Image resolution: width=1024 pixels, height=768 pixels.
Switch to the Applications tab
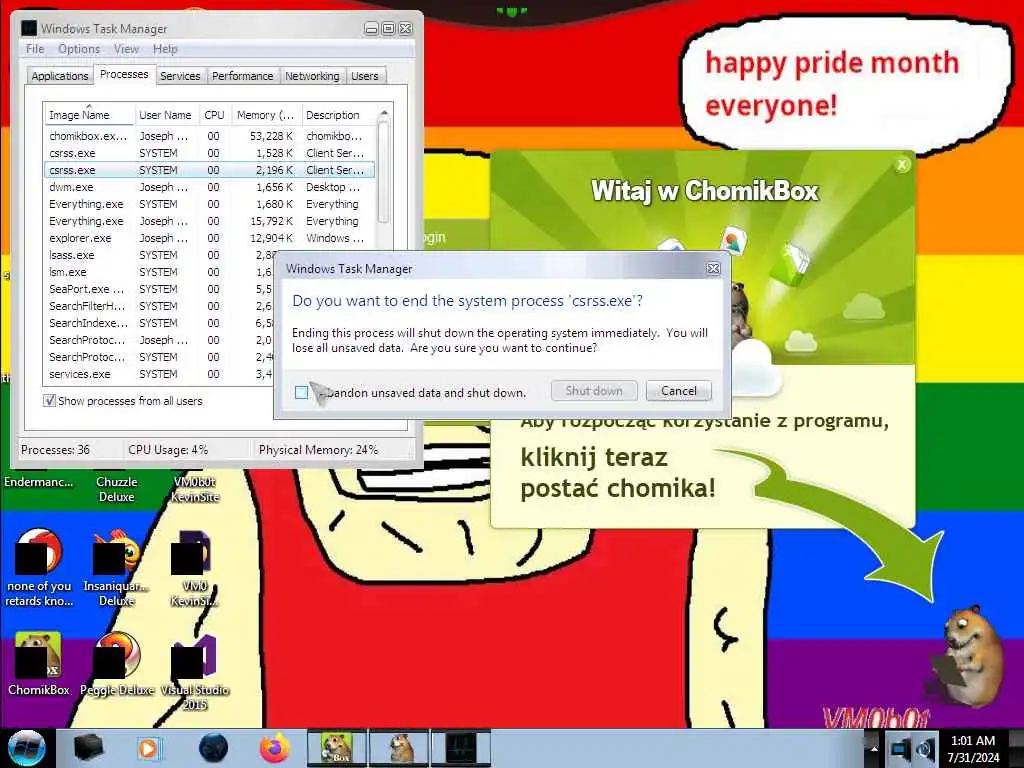[59, 76]
